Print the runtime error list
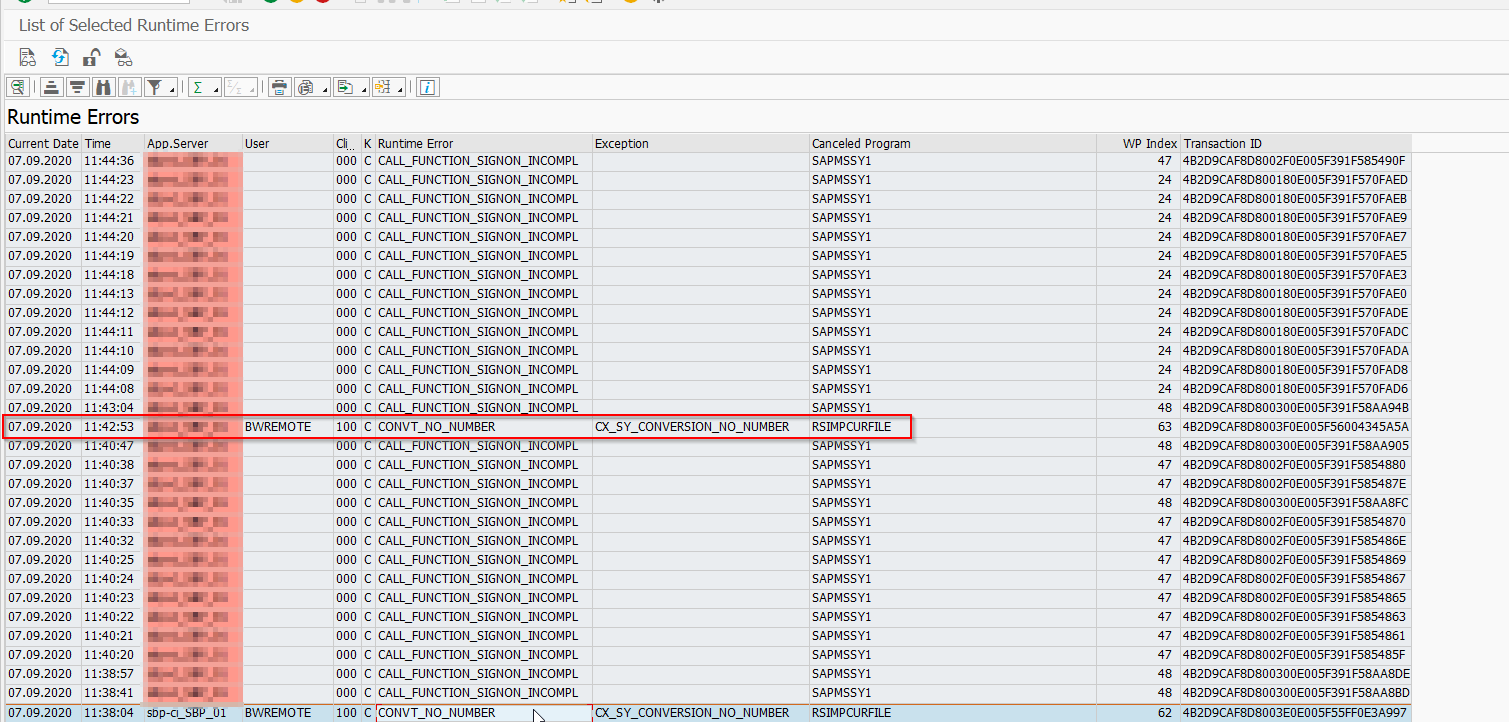This screenshot has width=1509, height=722. (x=280, y=87)
